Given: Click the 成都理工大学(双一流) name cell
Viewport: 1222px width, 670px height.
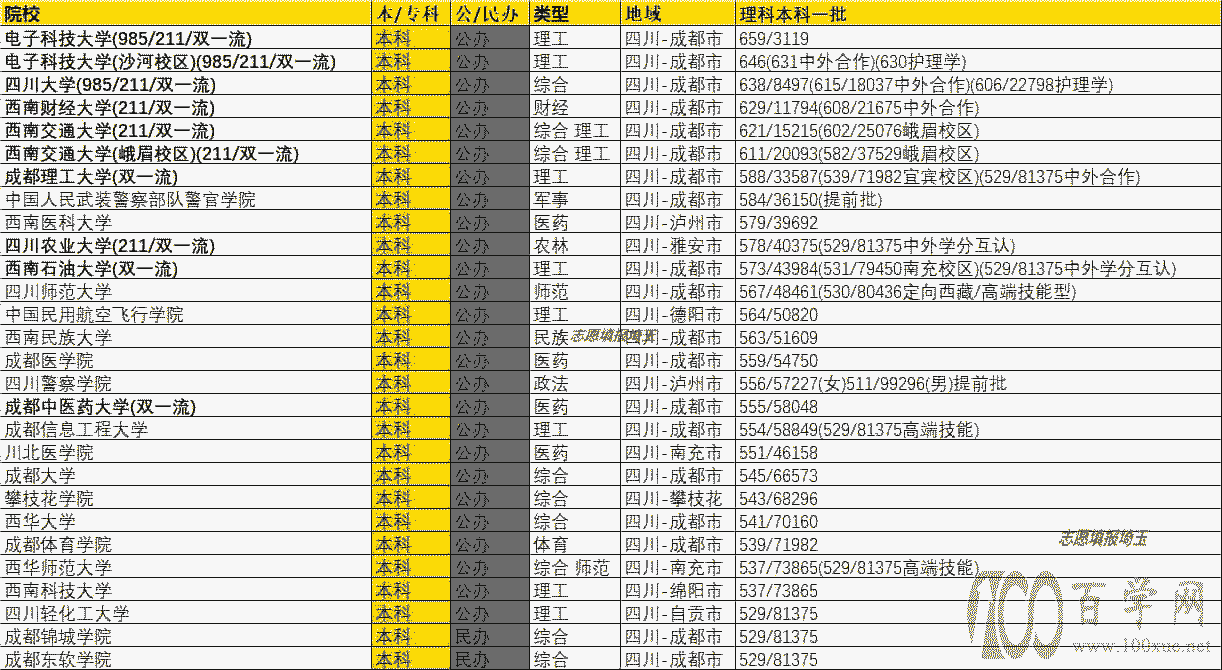Looking at the screenshot, I should tap(186, 177).
